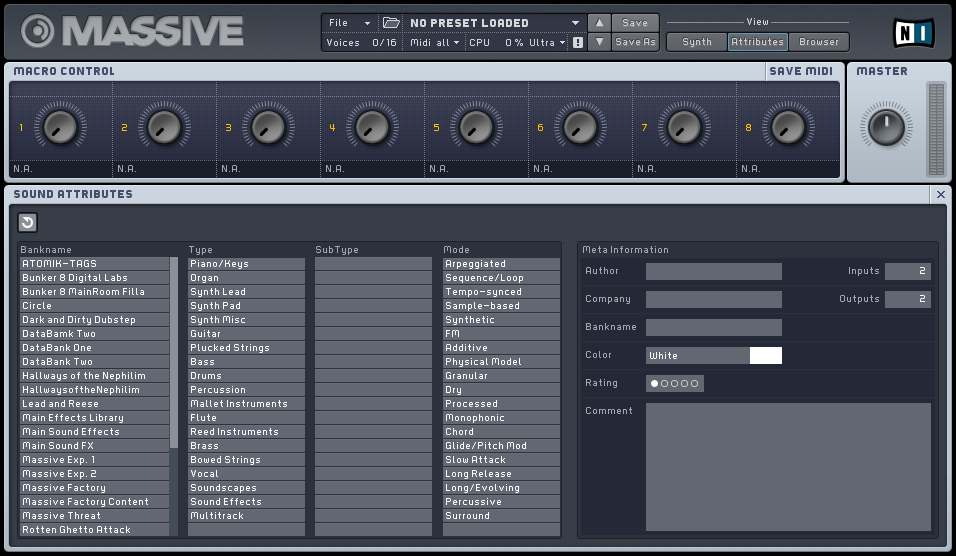Click the Save button
This screenshot has width=956, height=556.
tap(635, 23)
